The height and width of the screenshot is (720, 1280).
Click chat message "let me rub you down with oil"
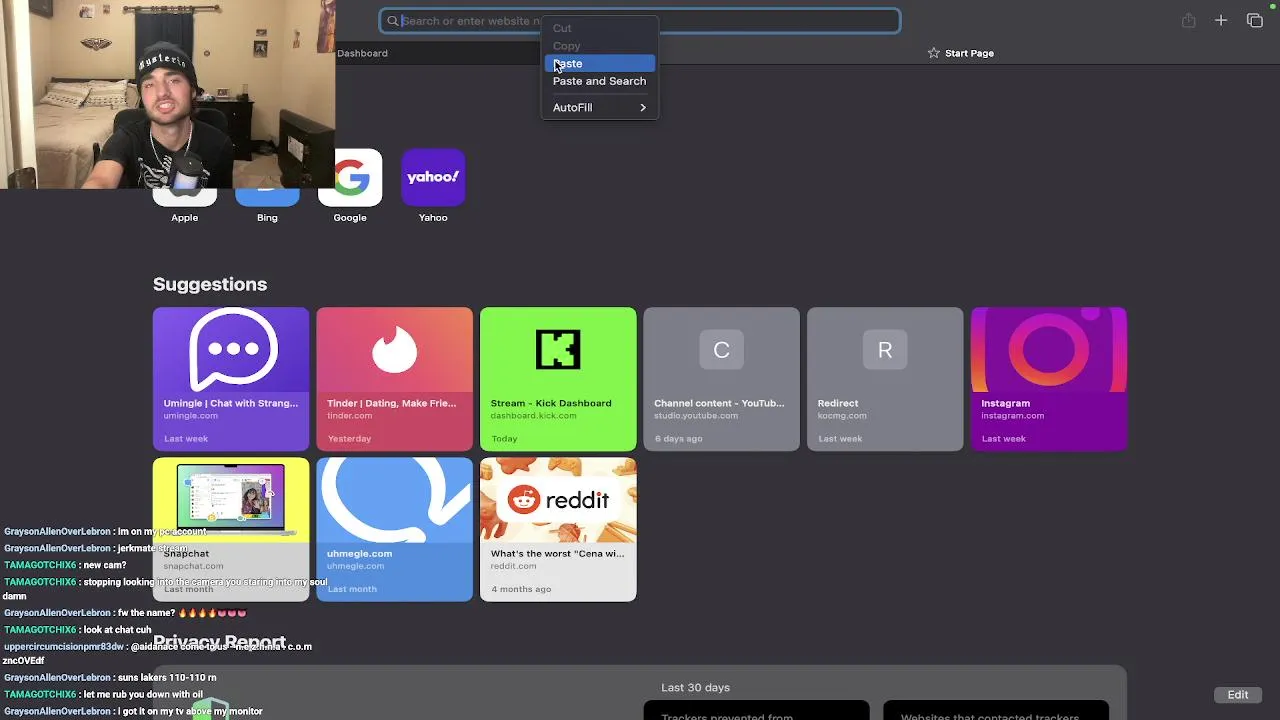143,695
